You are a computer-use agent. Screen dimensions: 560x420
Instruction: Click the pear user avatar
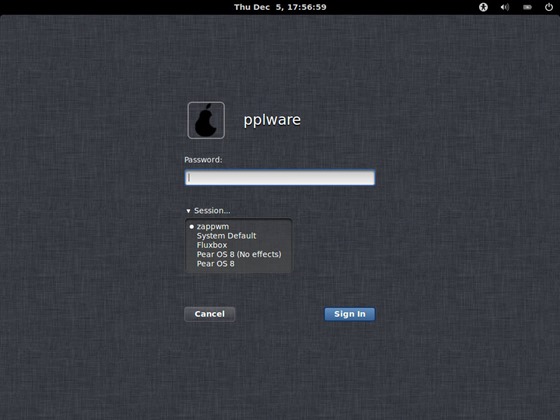[206, 120]
